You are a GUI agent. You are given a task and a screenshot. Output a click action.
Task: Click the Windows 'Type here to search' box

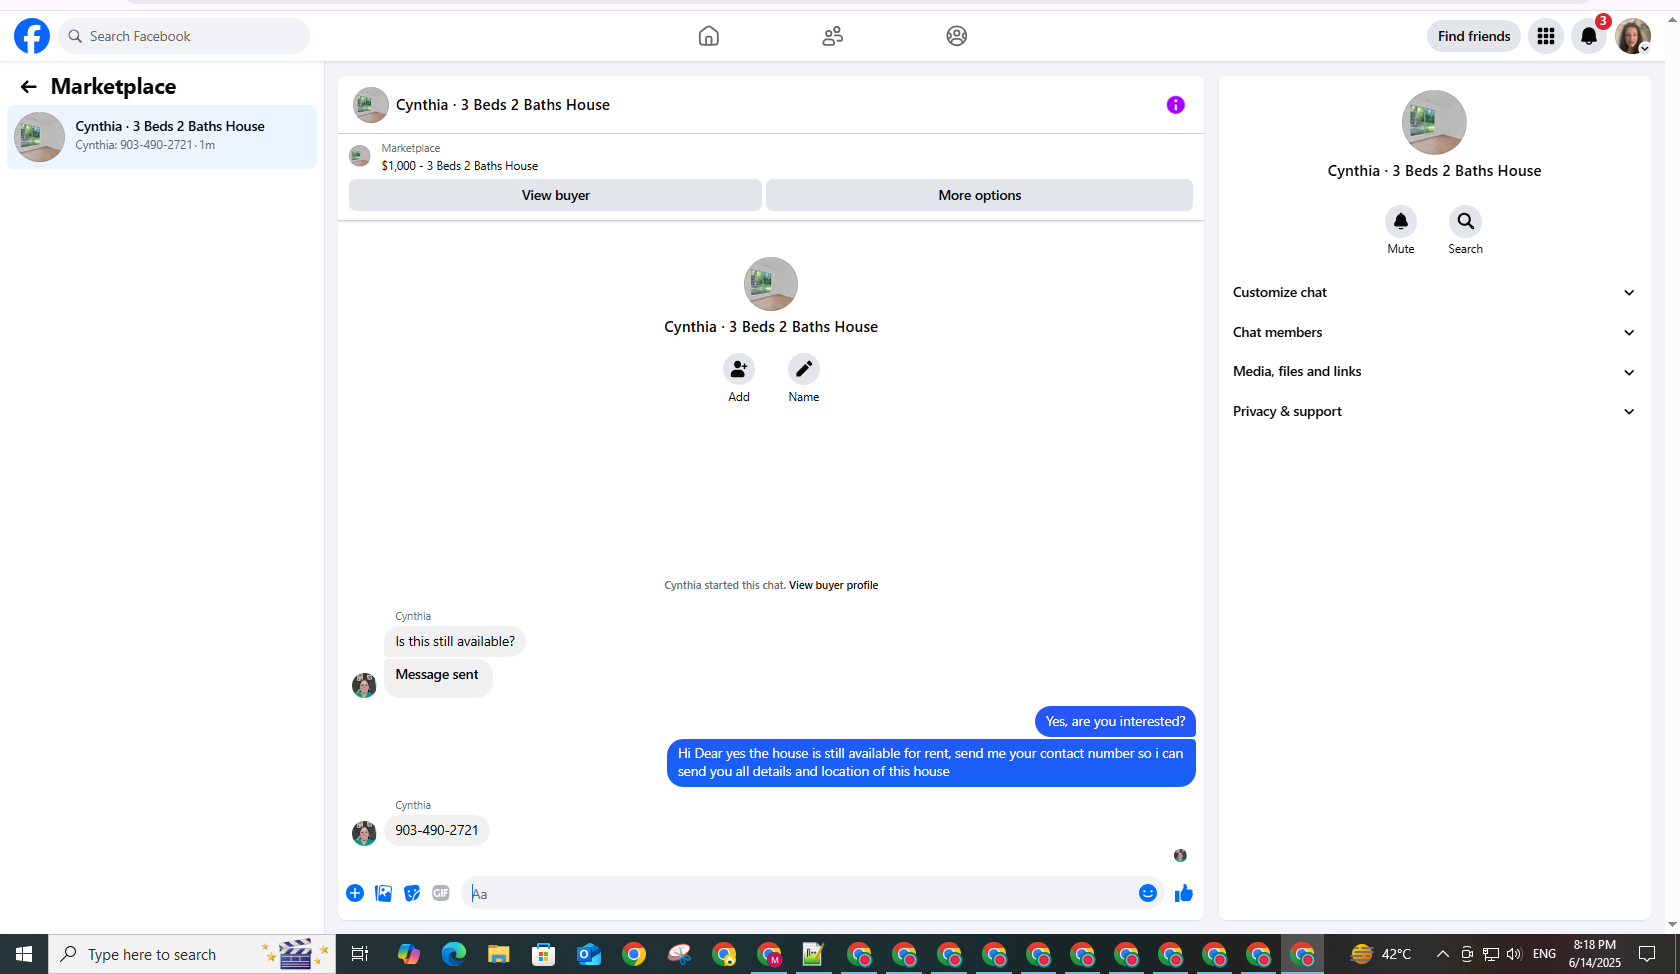(192, 954)
